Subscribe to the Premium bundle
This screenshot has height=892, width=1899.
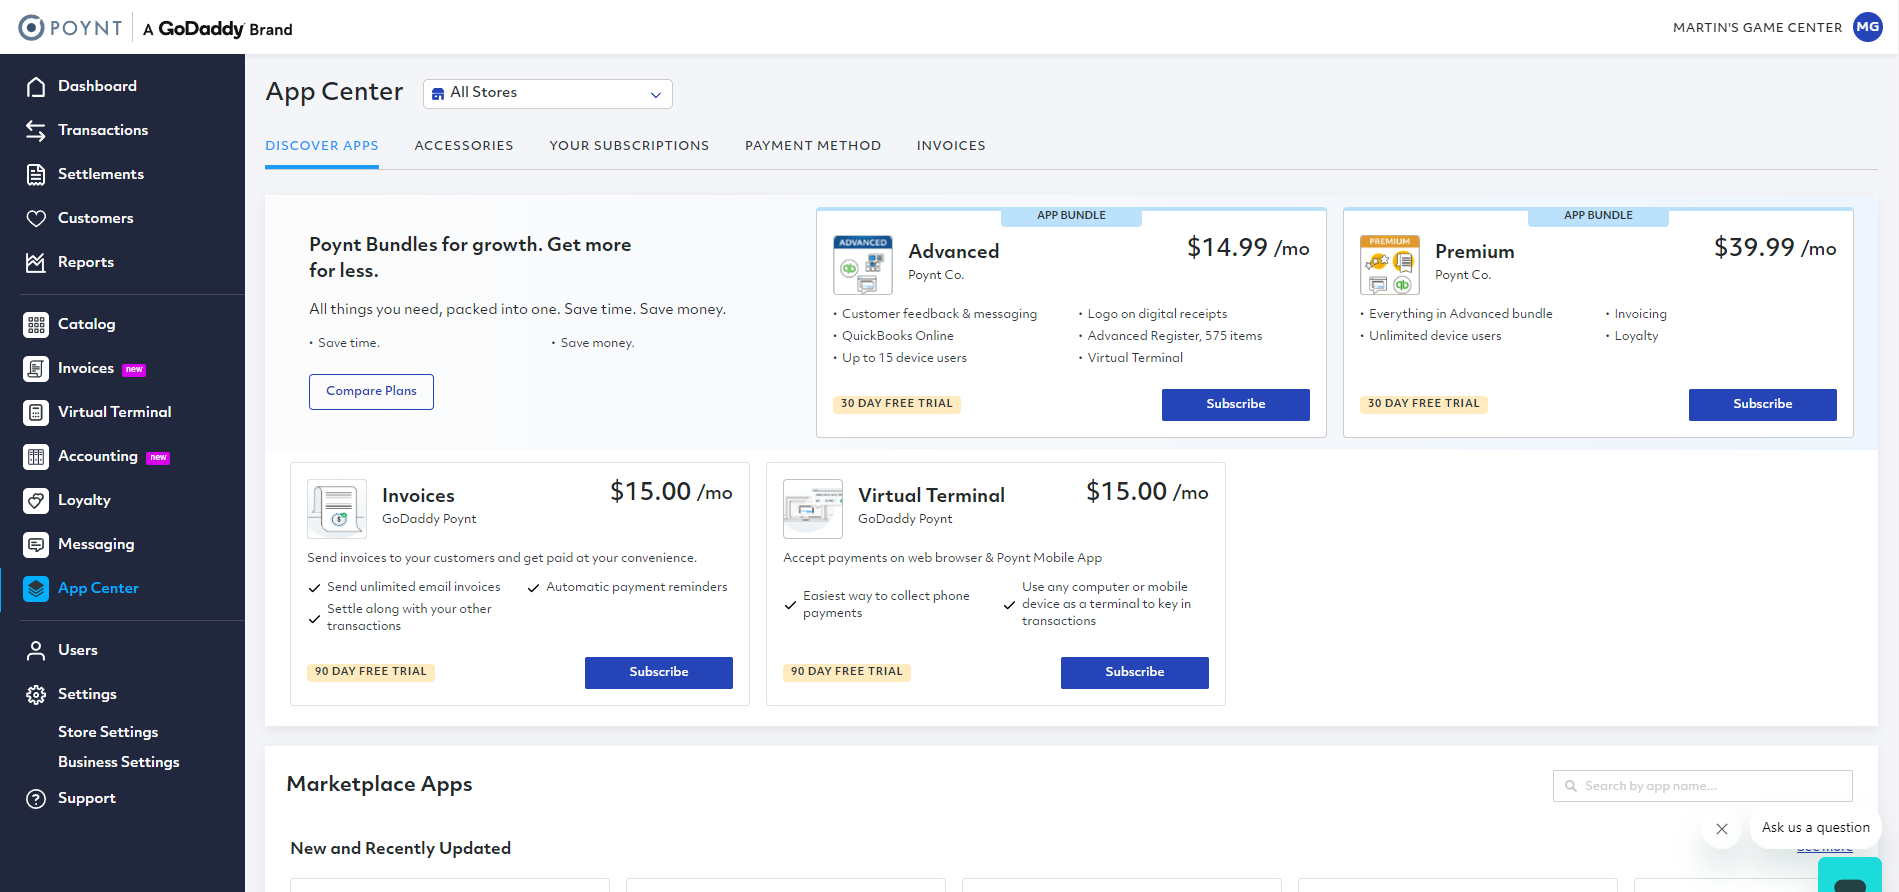(1763, 405)
